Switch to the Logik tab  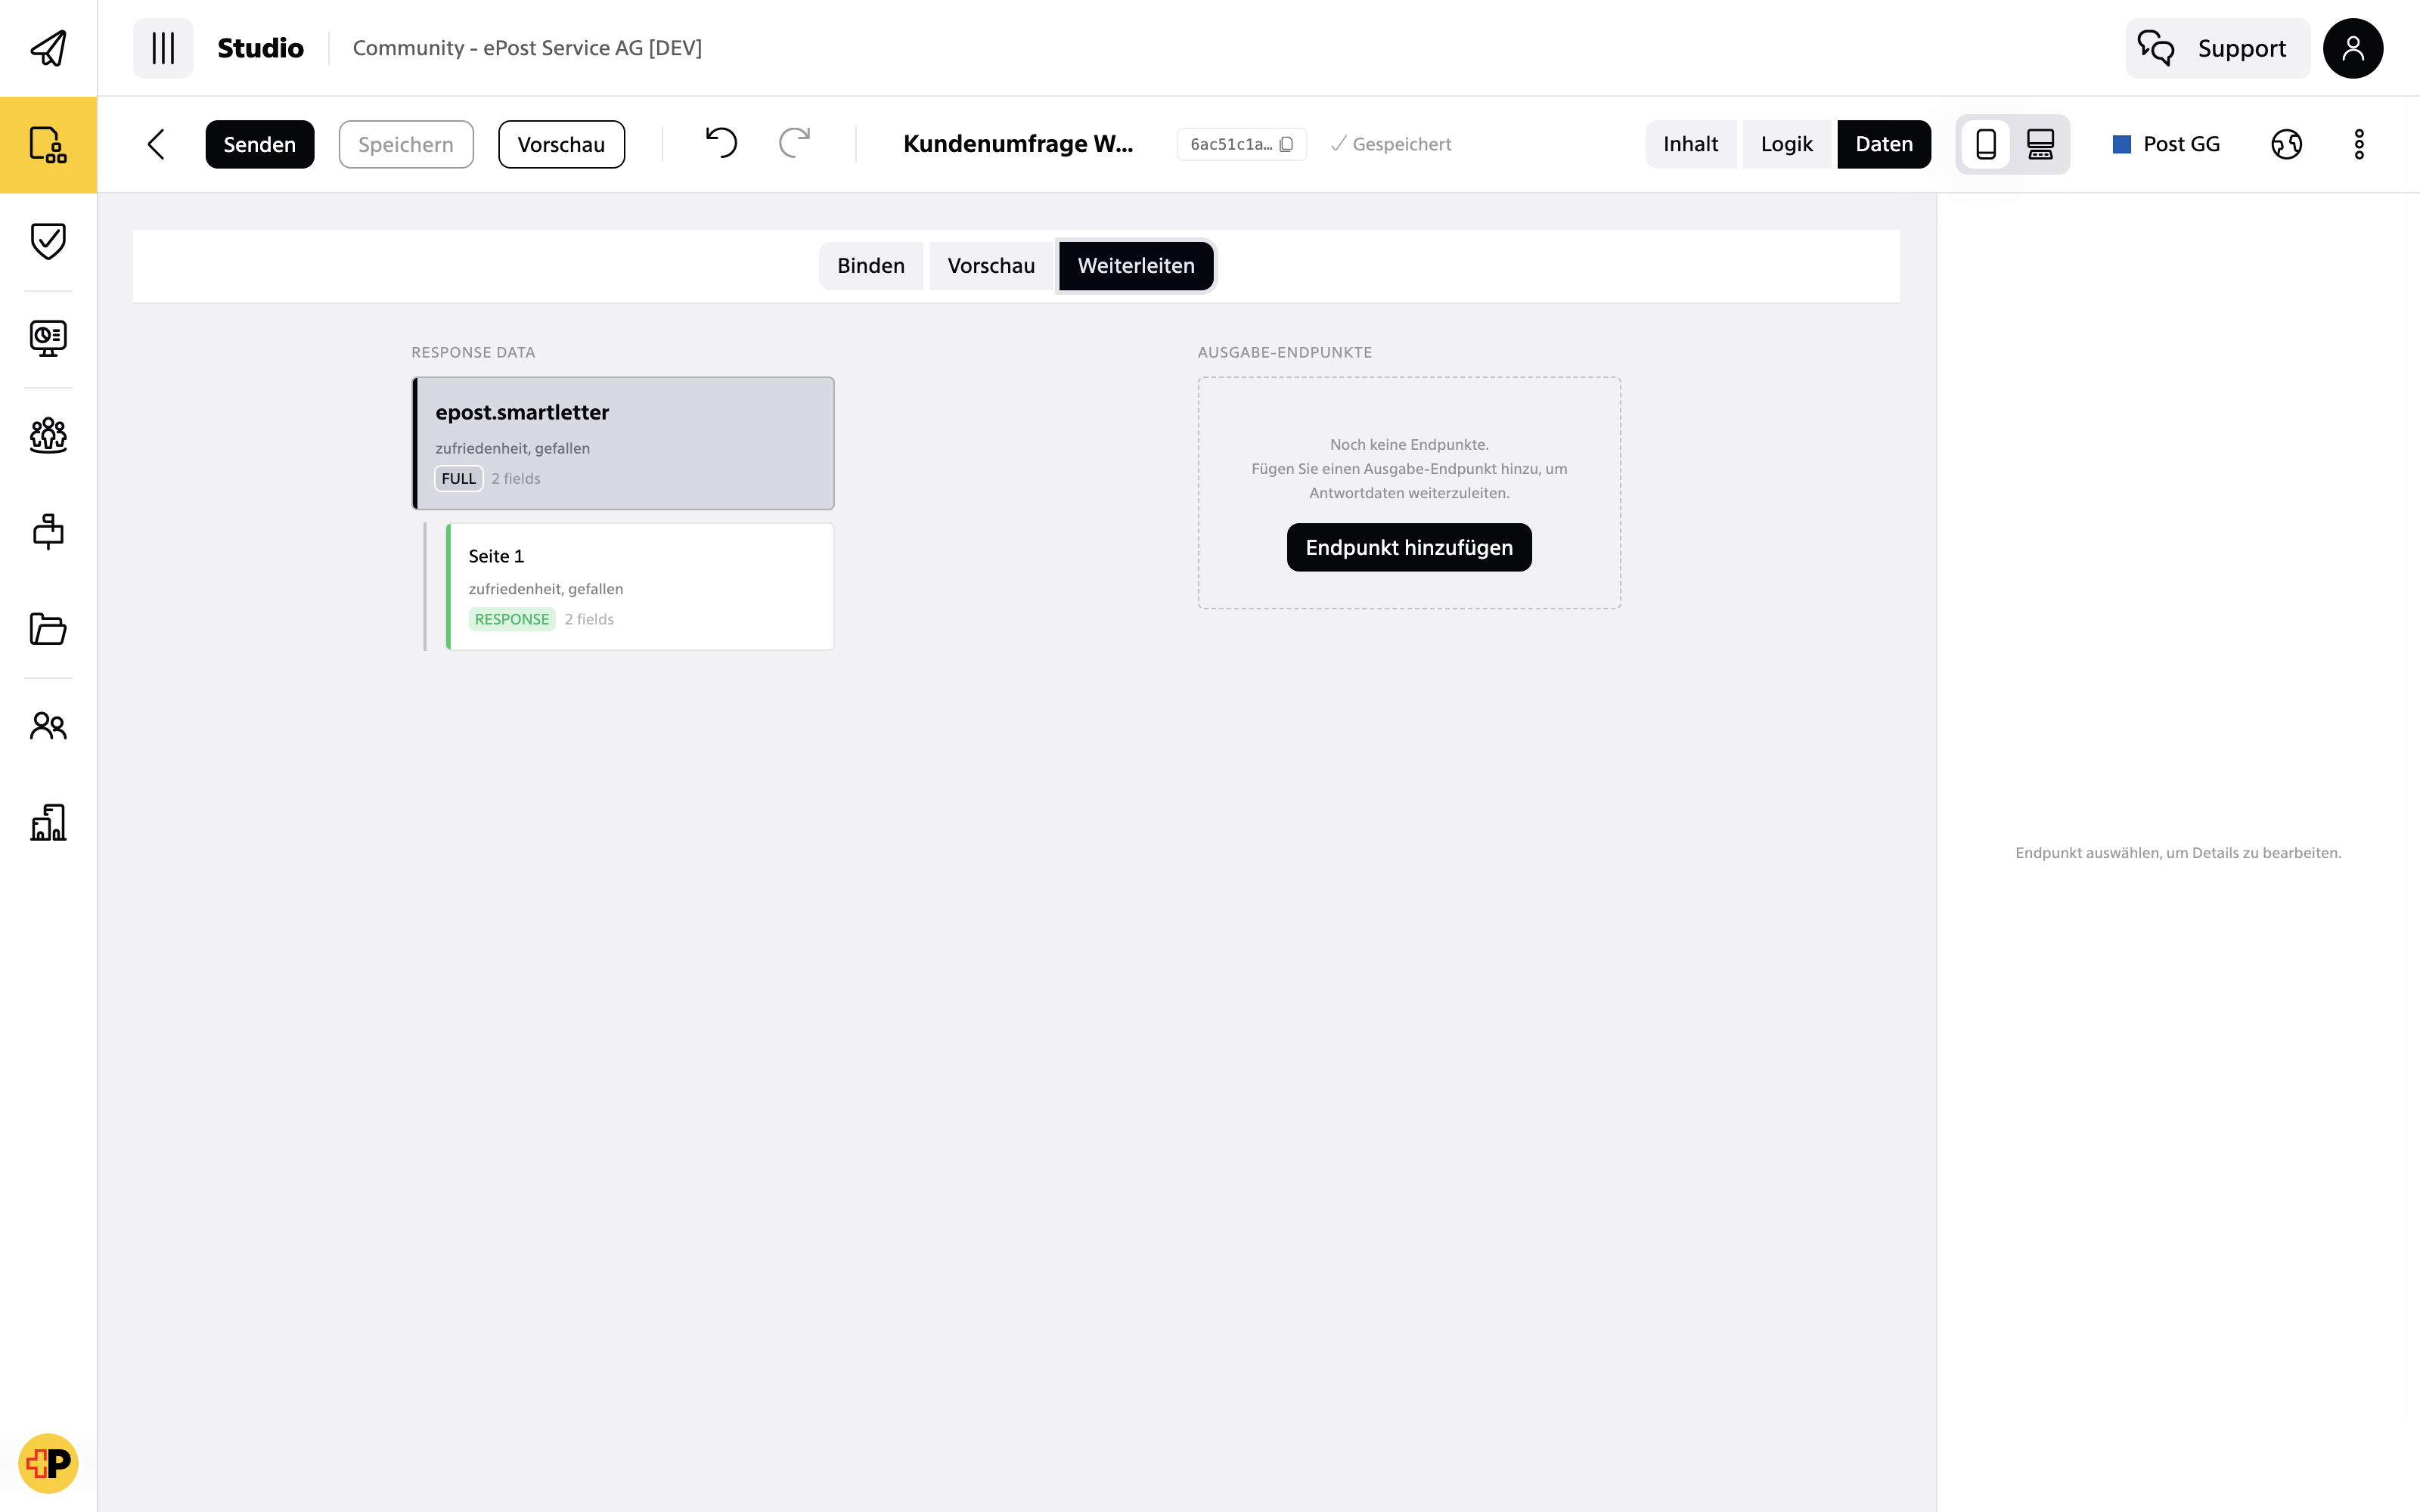pos(1786,144)
